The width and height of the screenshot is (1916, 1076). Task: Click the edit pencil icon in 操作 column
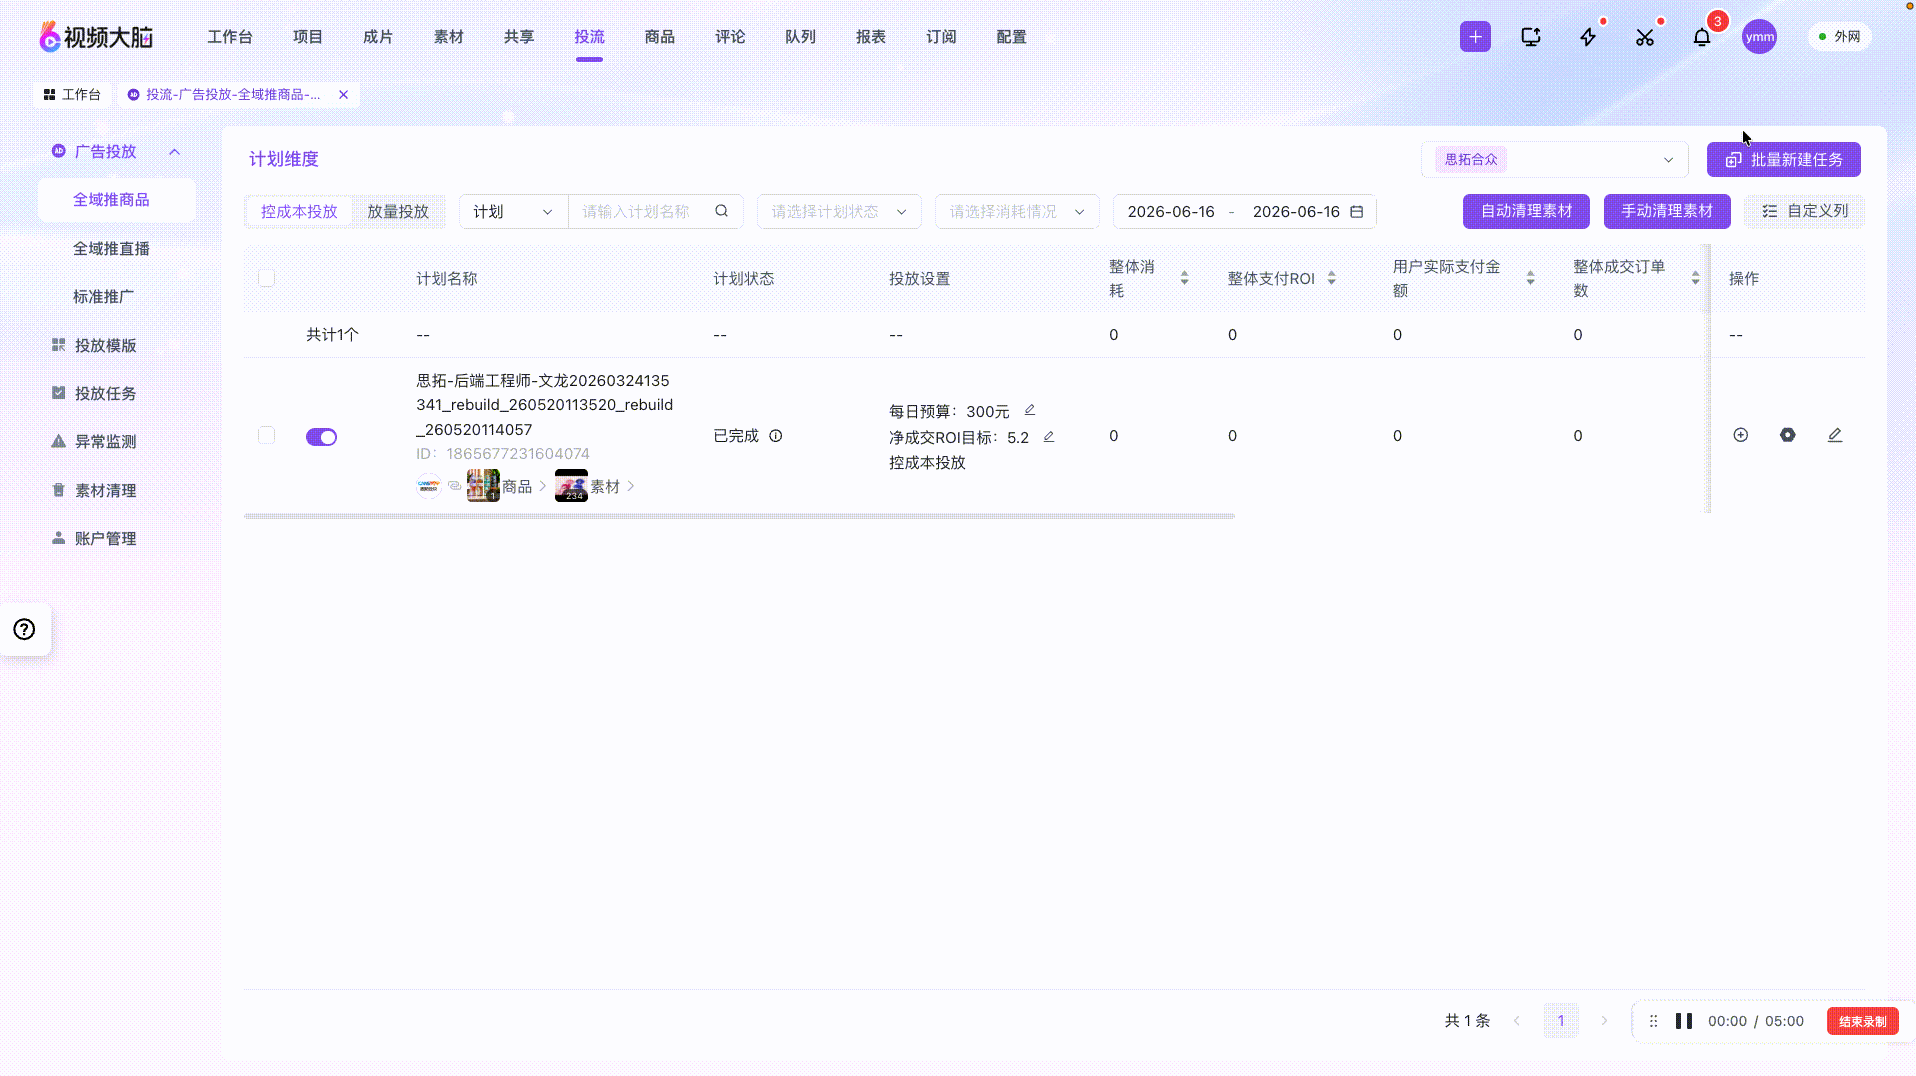click(1835, 435)
